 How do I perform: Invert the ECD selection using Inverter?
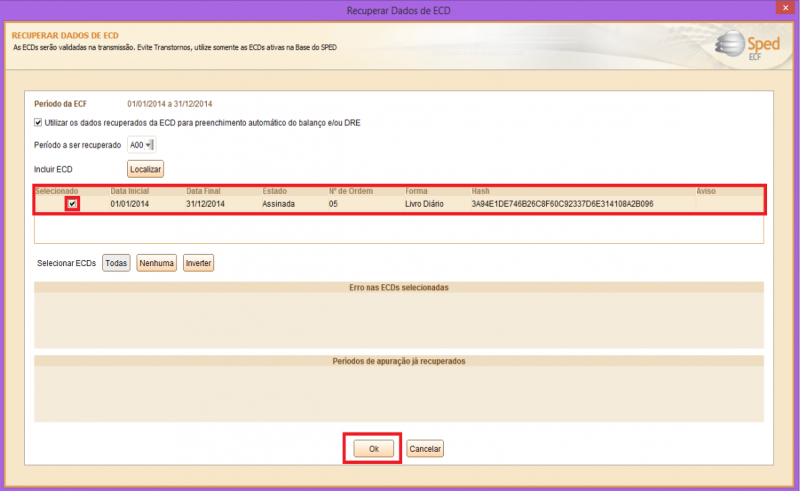(198, 263)
